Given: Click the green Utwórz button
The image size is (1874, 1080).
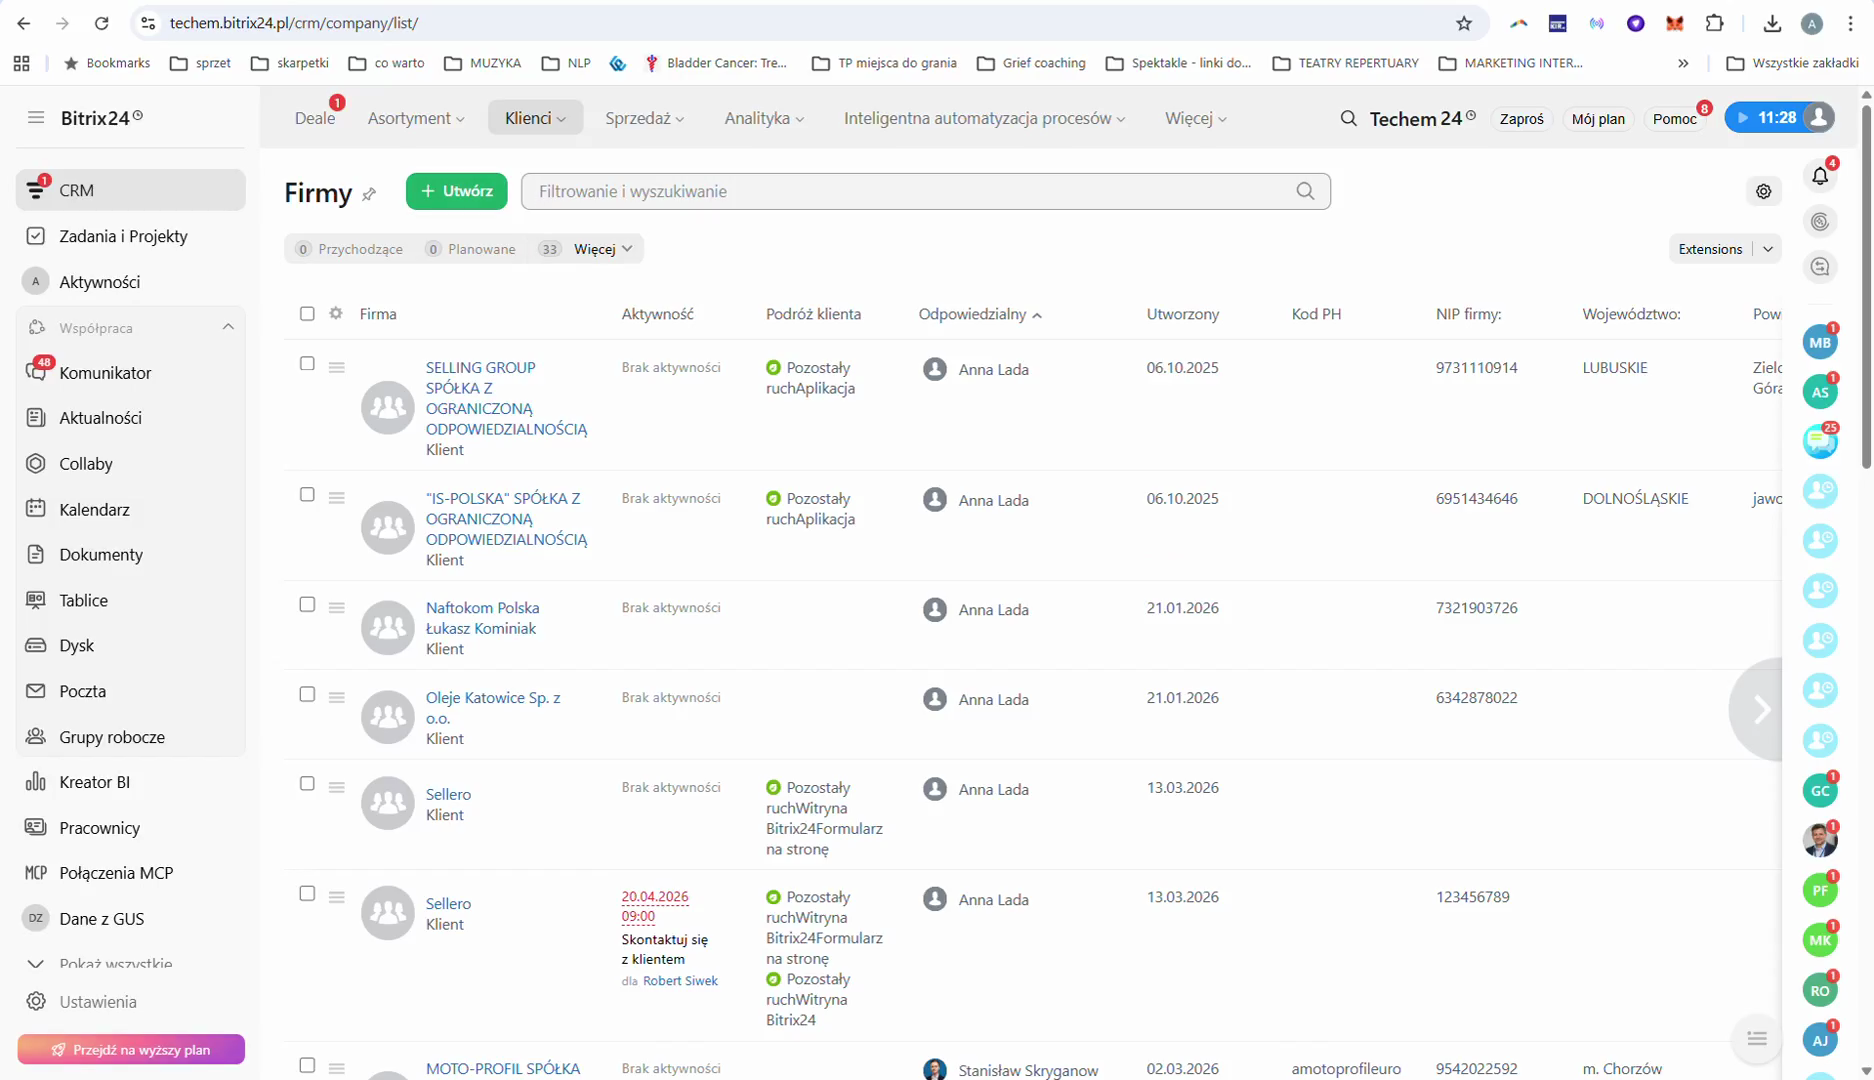Looking at the screenshot, I should coord(456,191).
